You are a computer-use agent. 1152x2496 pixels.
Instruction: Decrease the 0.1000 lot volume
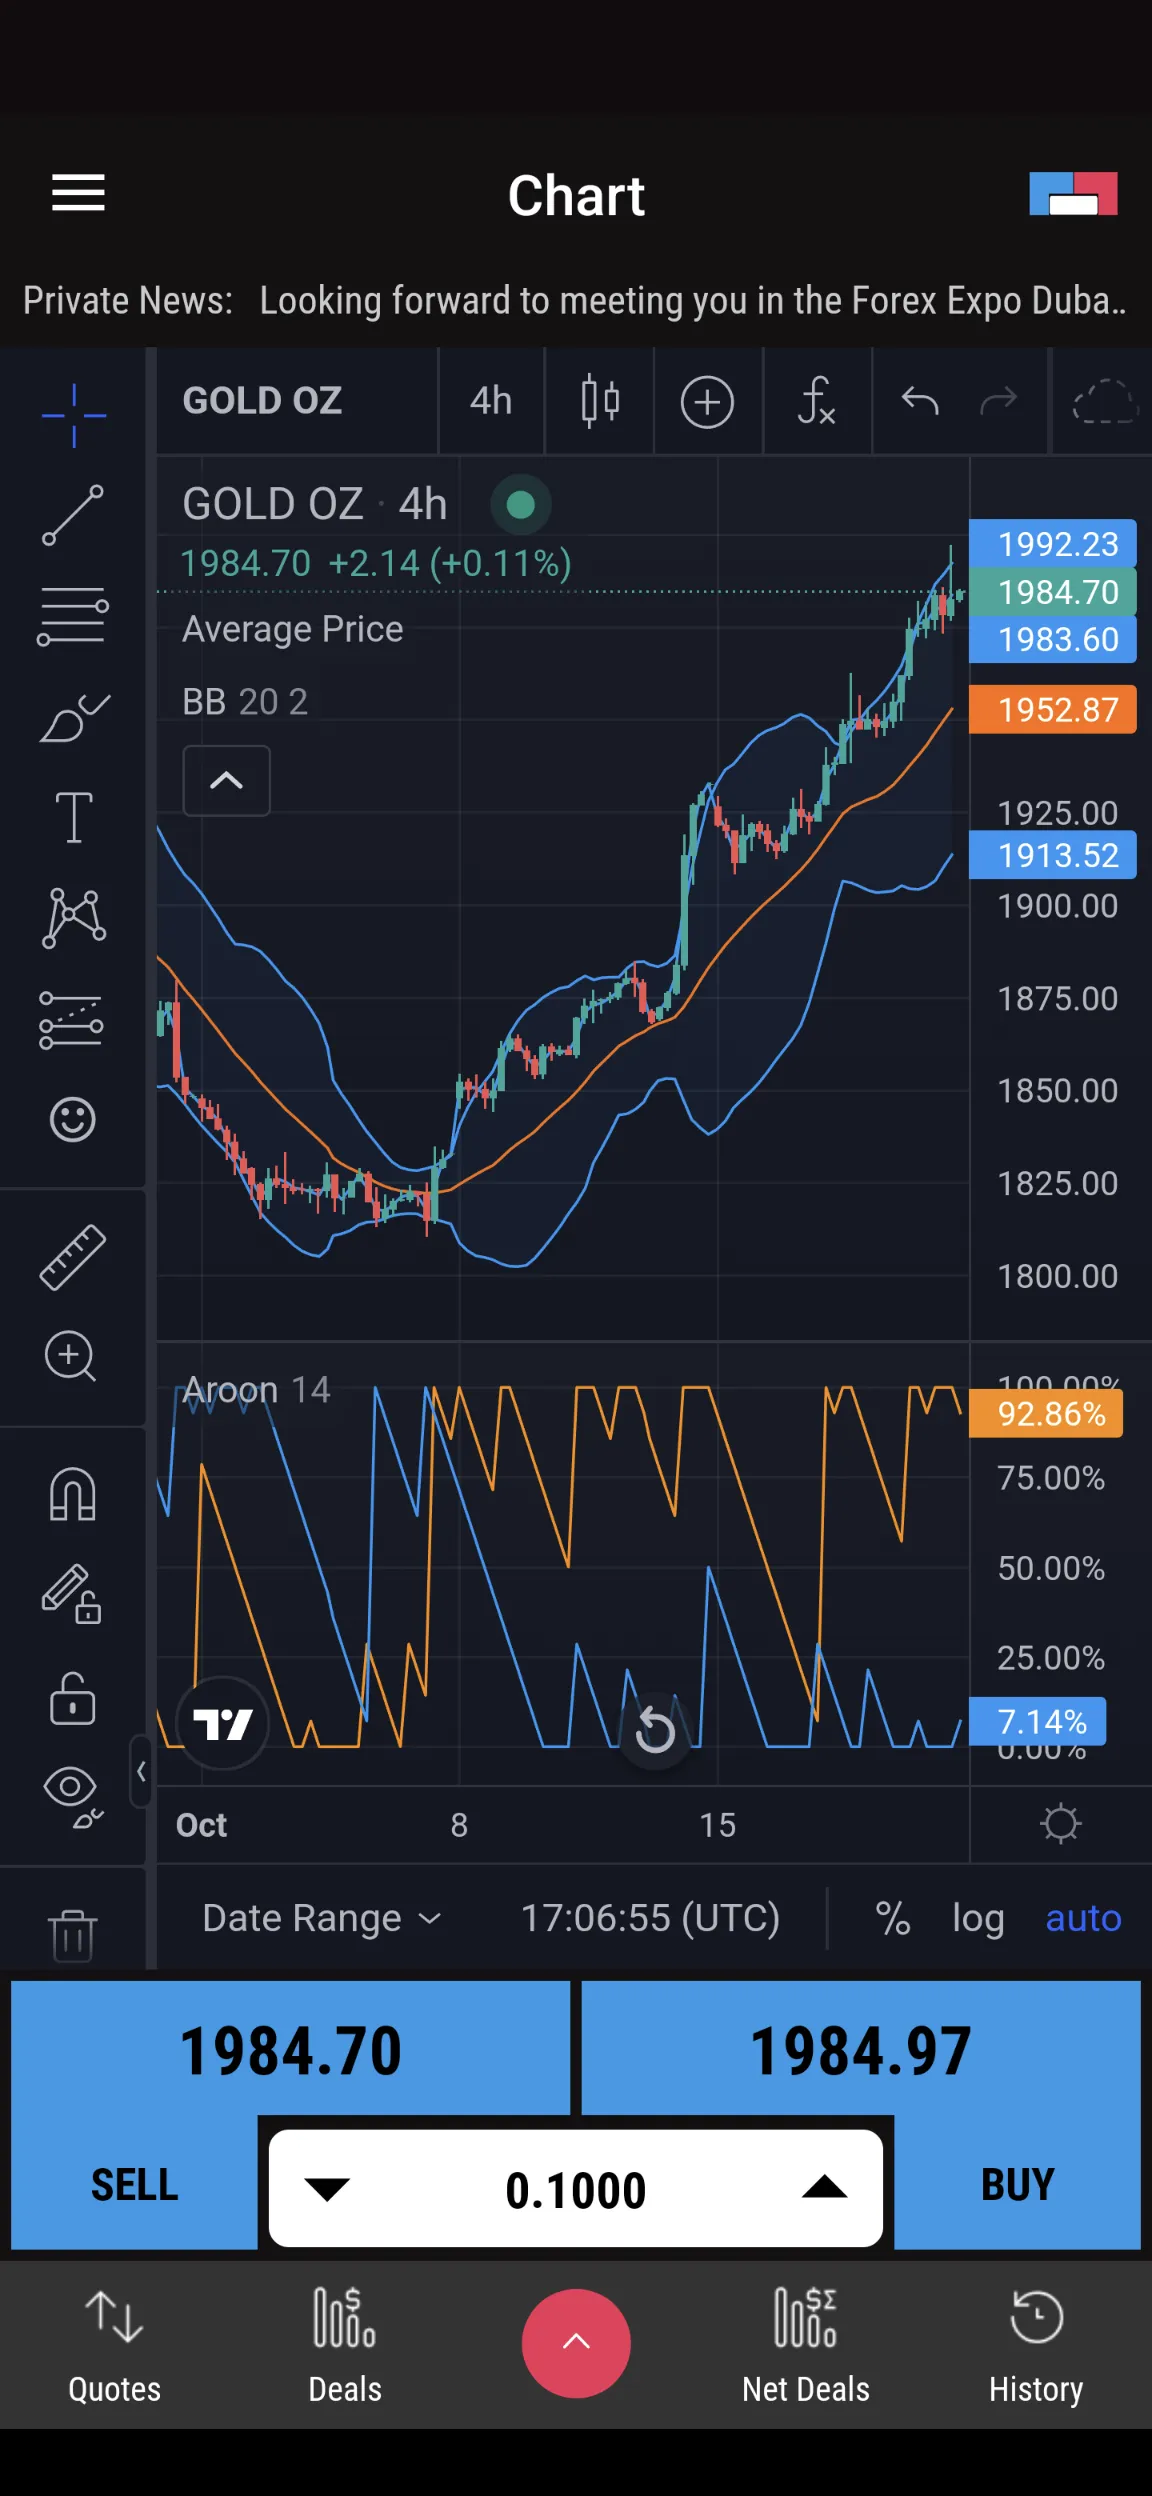coord(326,2189)
